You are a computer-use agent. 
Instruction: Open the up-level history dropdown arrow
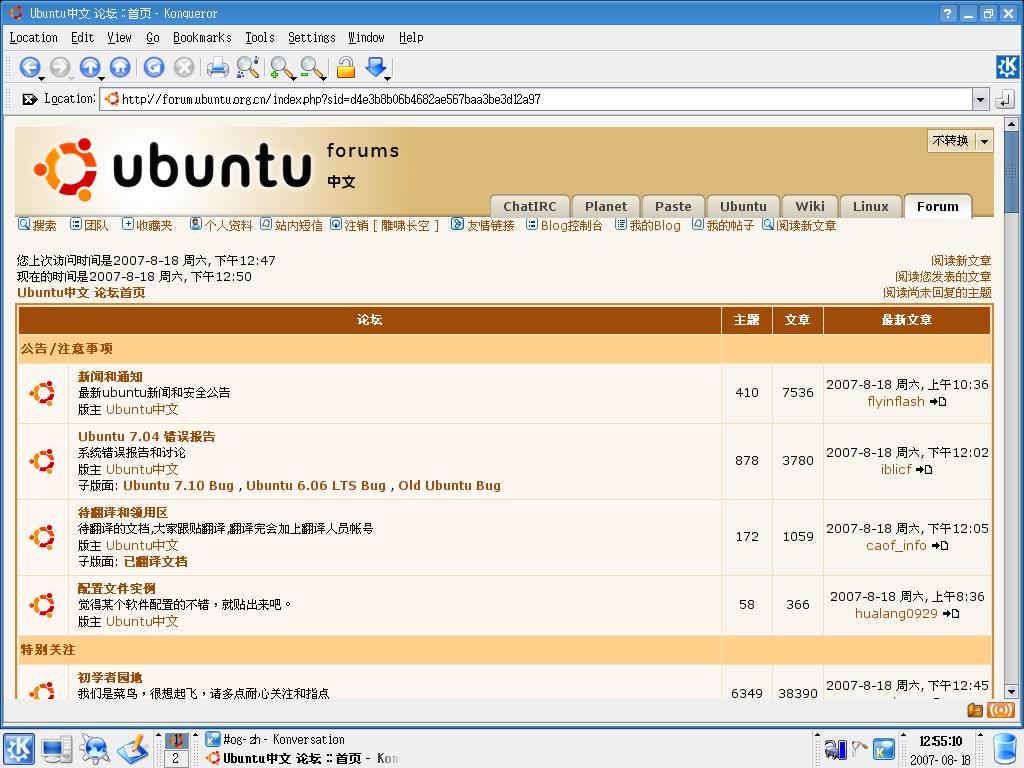(102, 78)
